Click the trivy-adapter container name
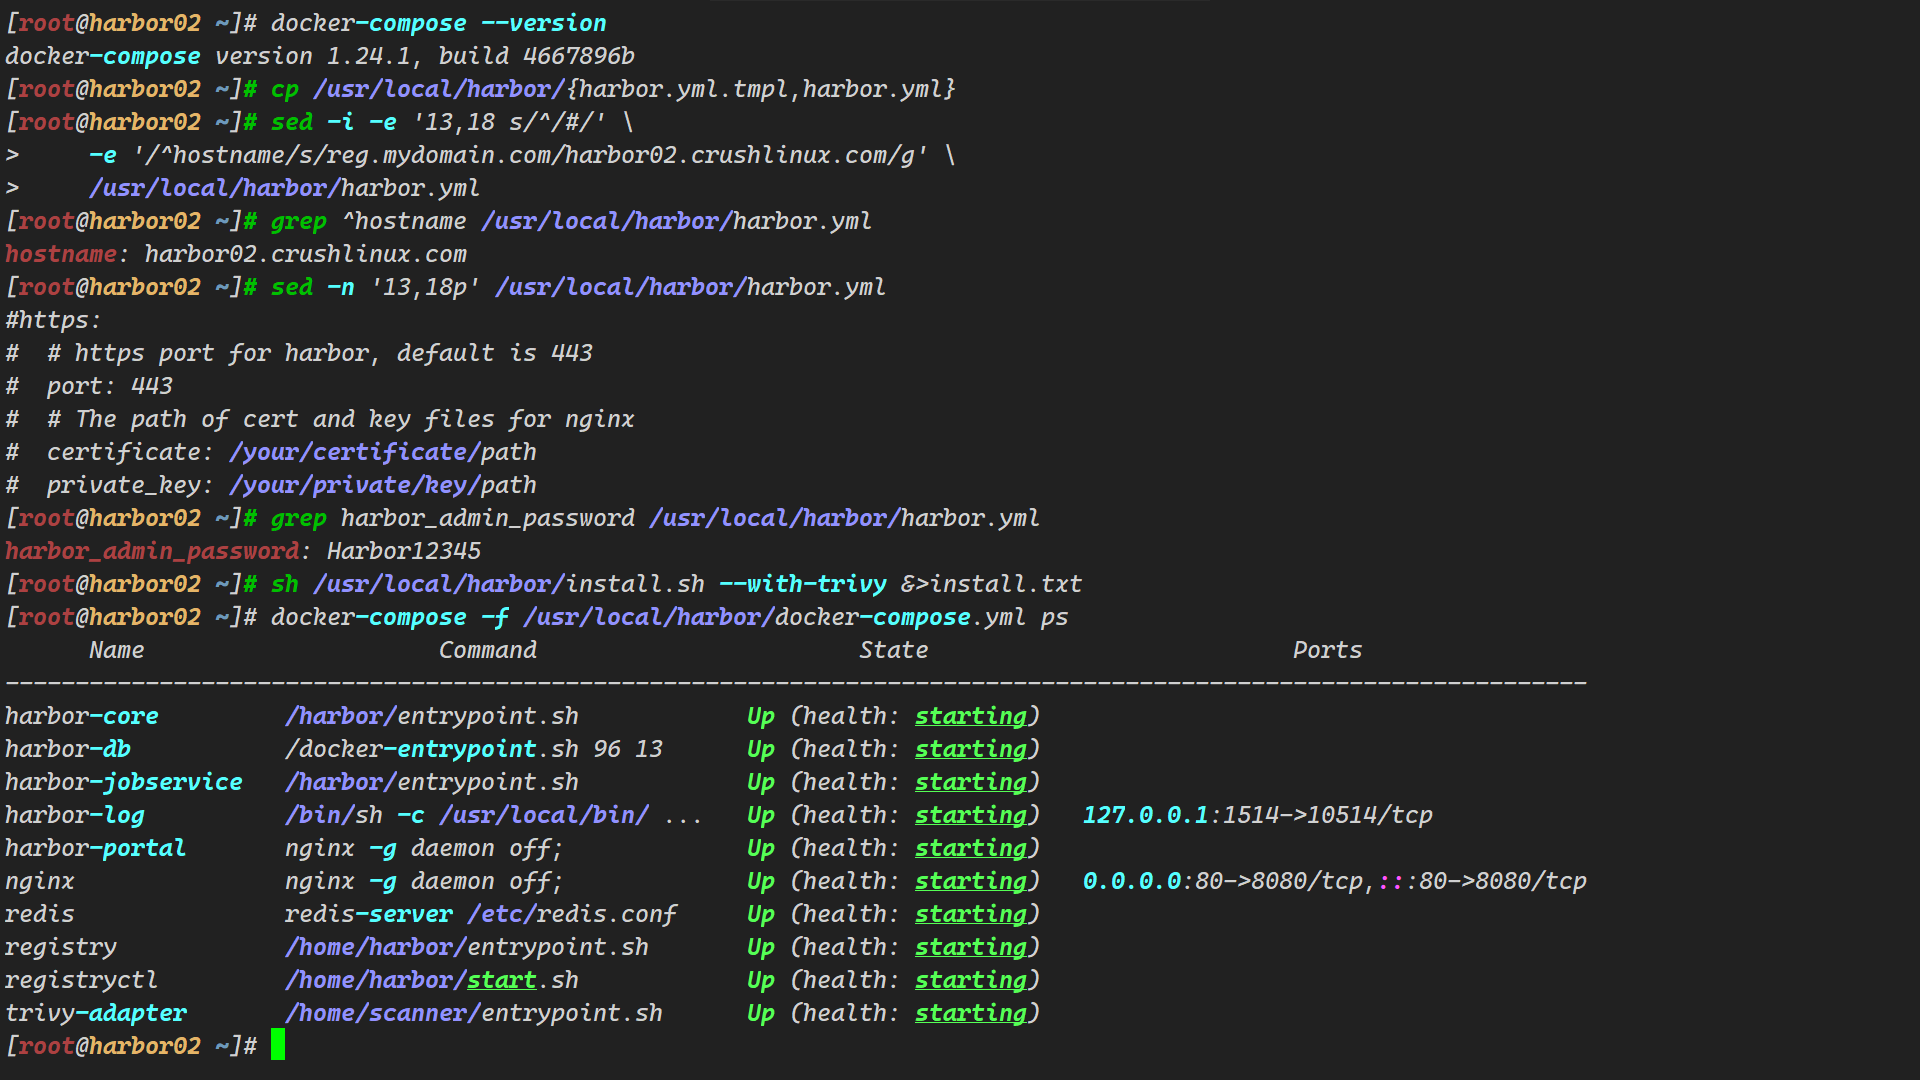The height and width of the screenshot is (1080, 1920). pos(96,1013)
